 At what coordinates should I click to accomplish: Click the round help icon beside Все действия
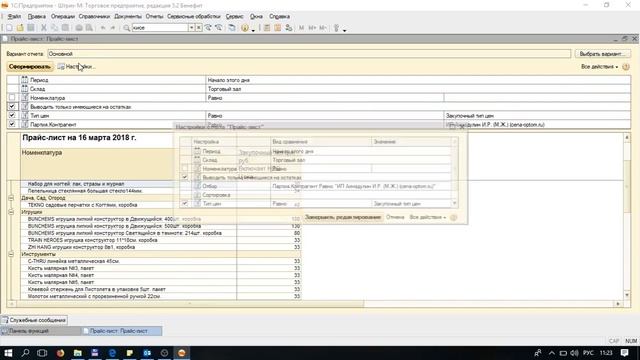click(x=626, y=67)
